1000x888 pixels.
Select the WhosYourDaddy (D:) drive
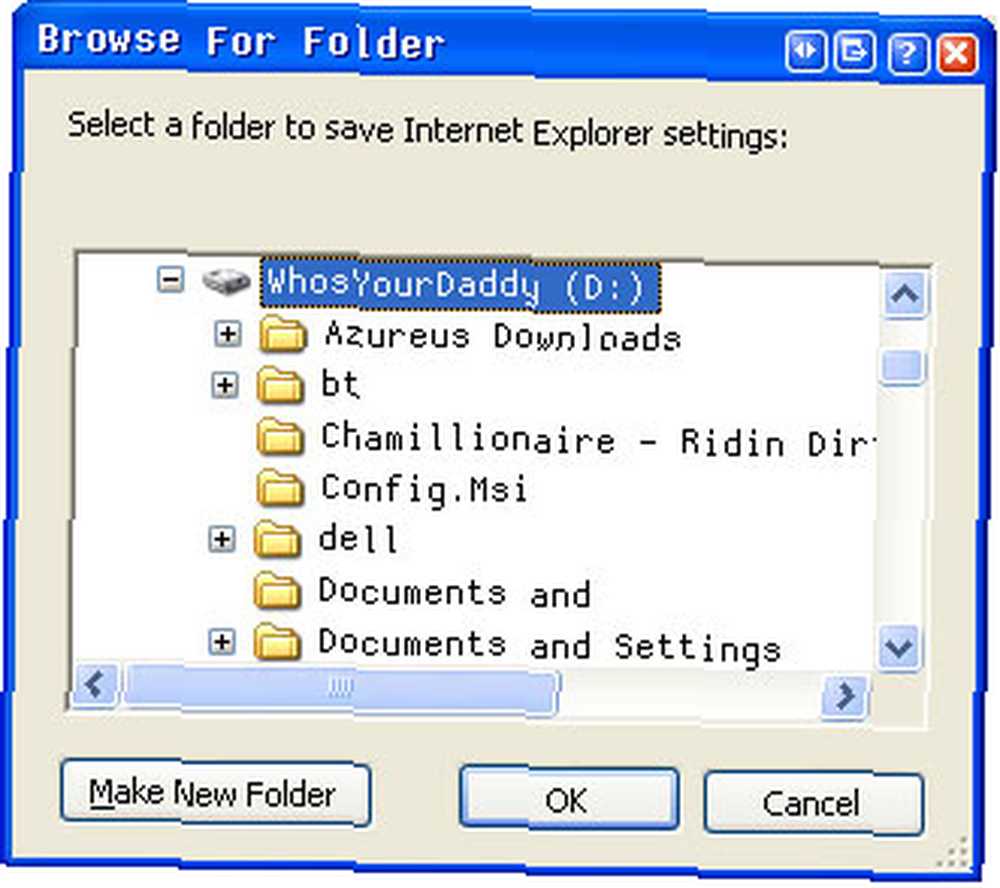click(460, 285)
